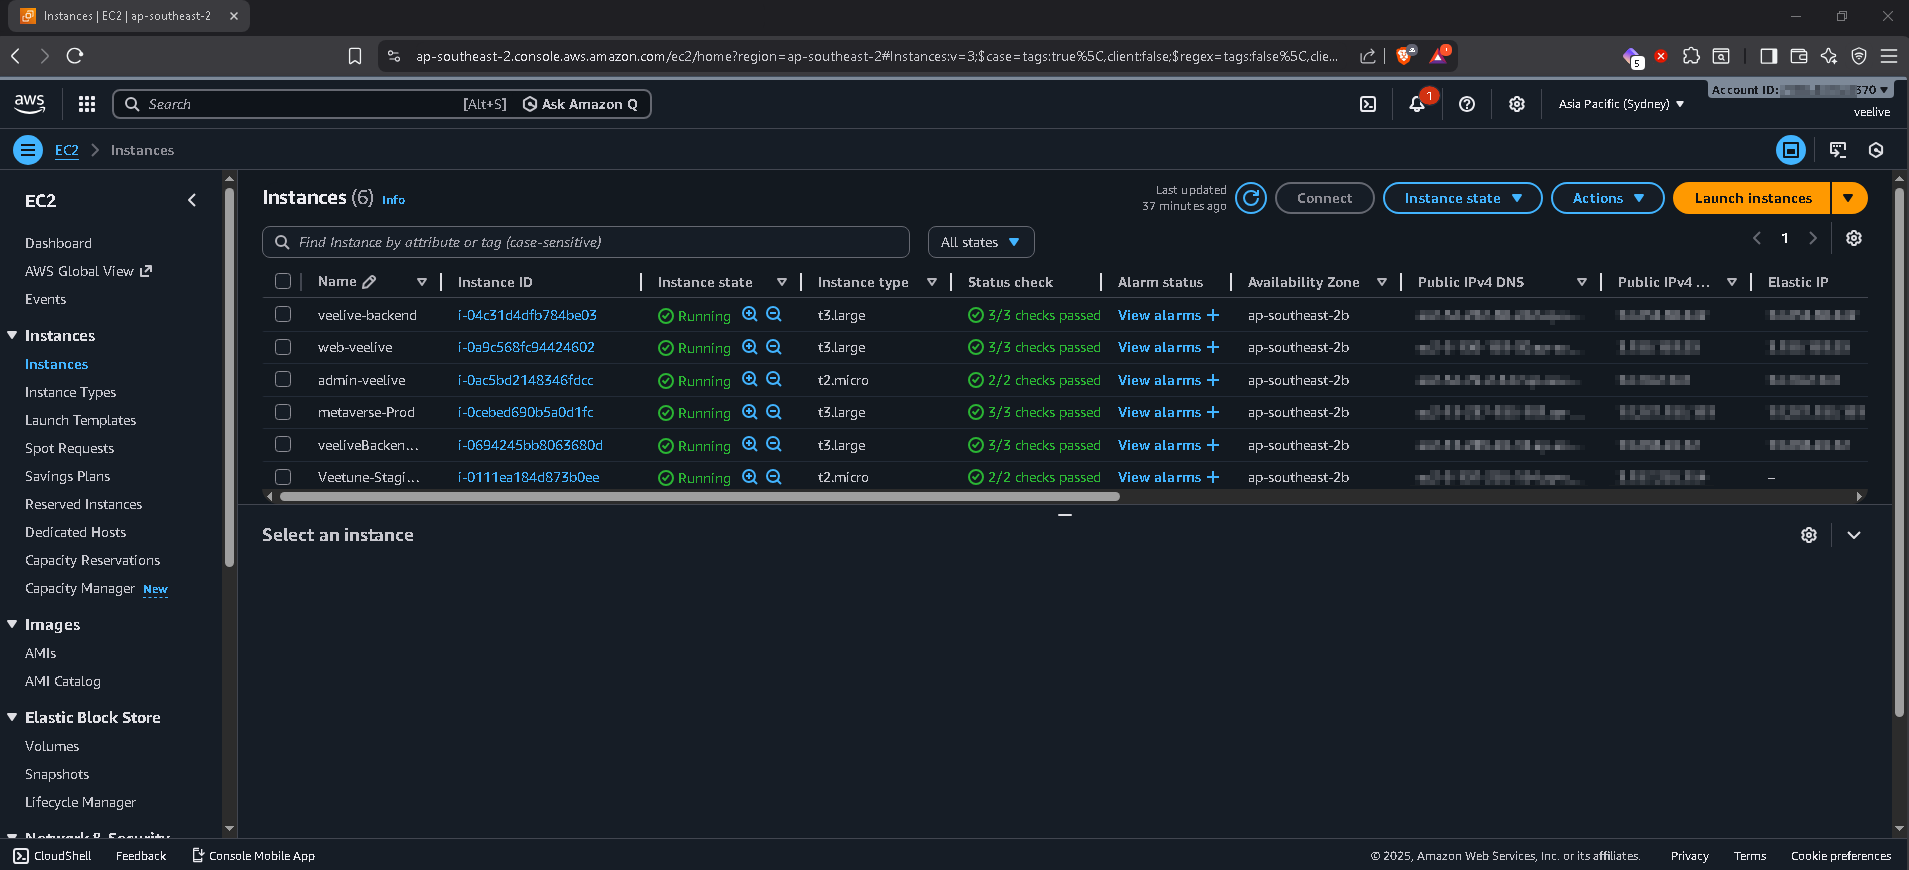Collapse Elastic Block Store section
1909x870 pixels.
[x=12, y=717]
